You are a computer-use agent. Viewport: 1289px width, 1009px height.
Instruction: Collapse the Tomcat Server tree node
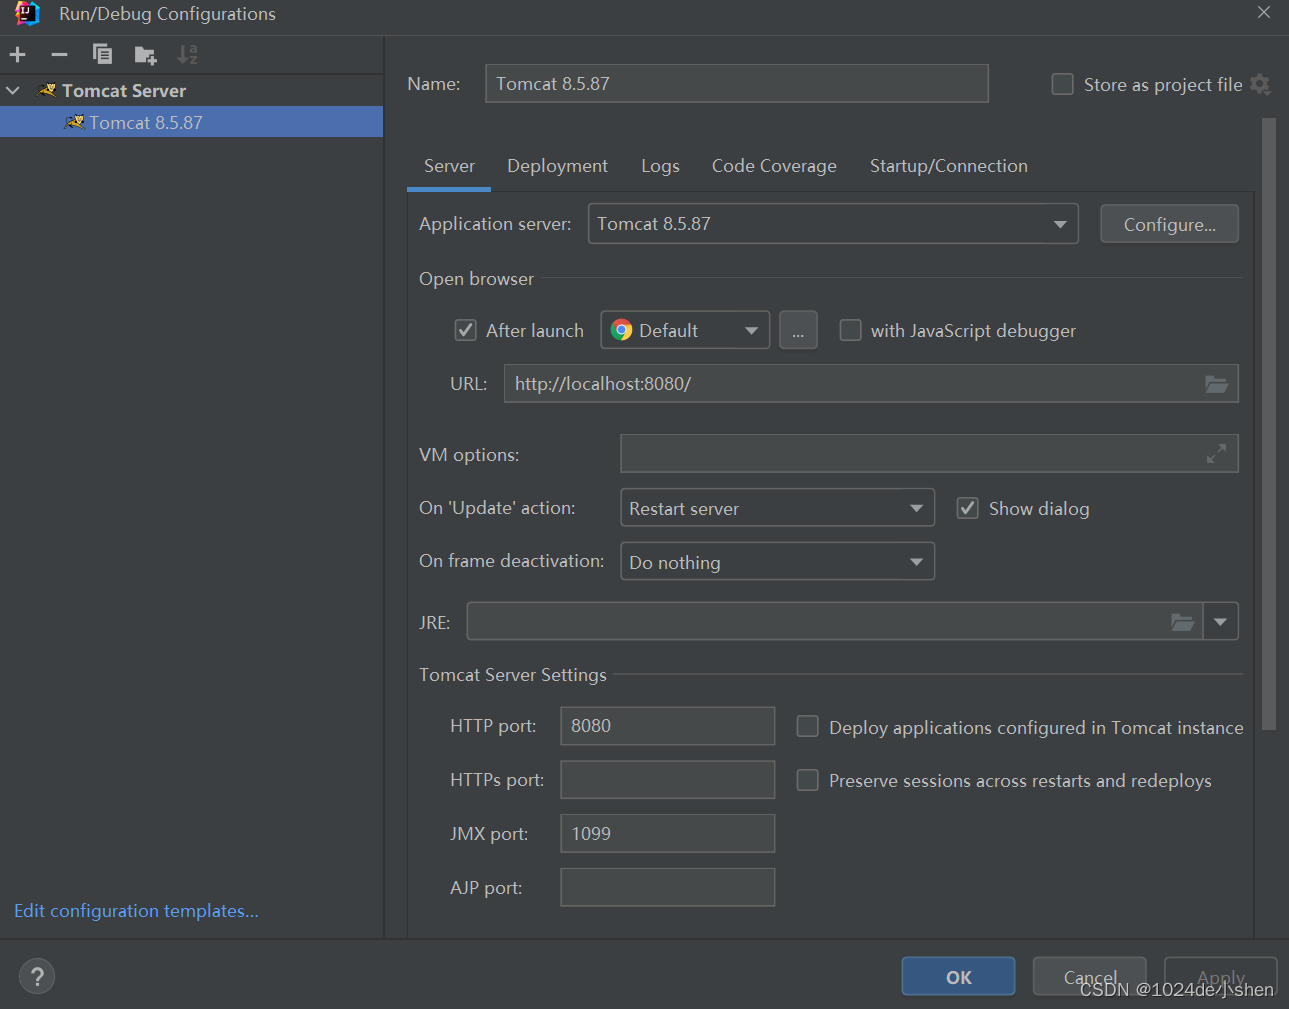coord(13,91)
